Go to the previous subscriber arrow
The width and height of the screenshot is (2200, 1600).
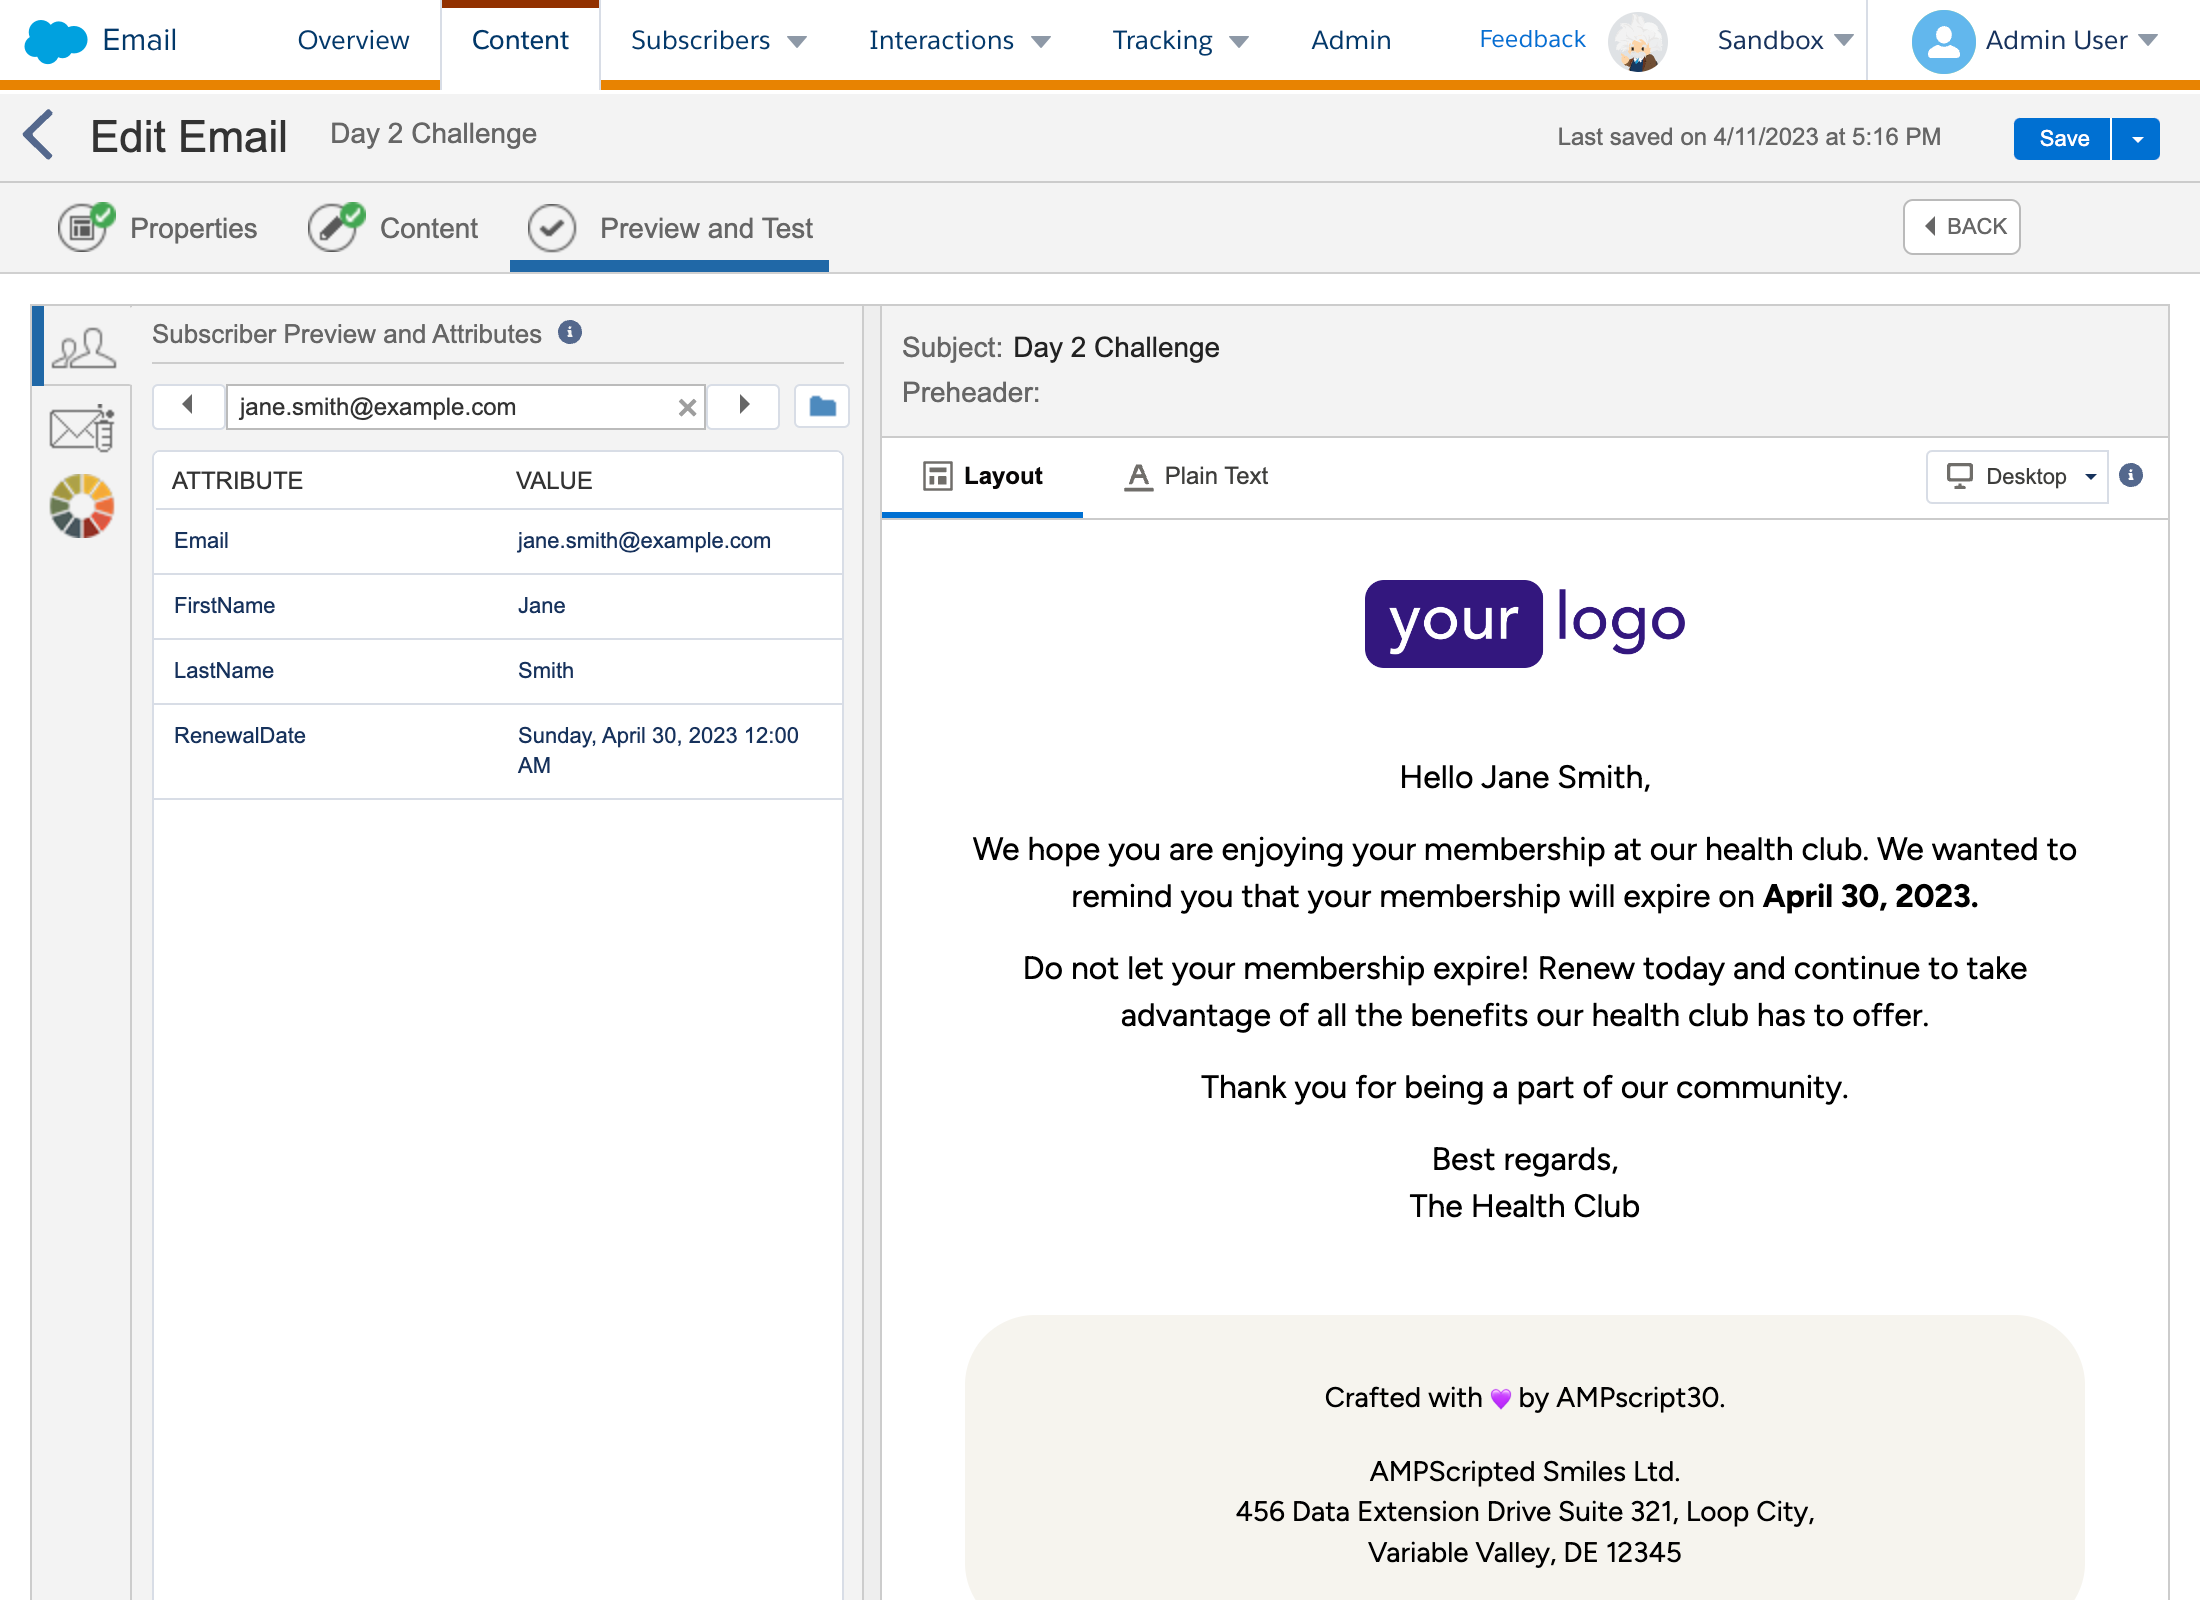[x=188, y=406]
